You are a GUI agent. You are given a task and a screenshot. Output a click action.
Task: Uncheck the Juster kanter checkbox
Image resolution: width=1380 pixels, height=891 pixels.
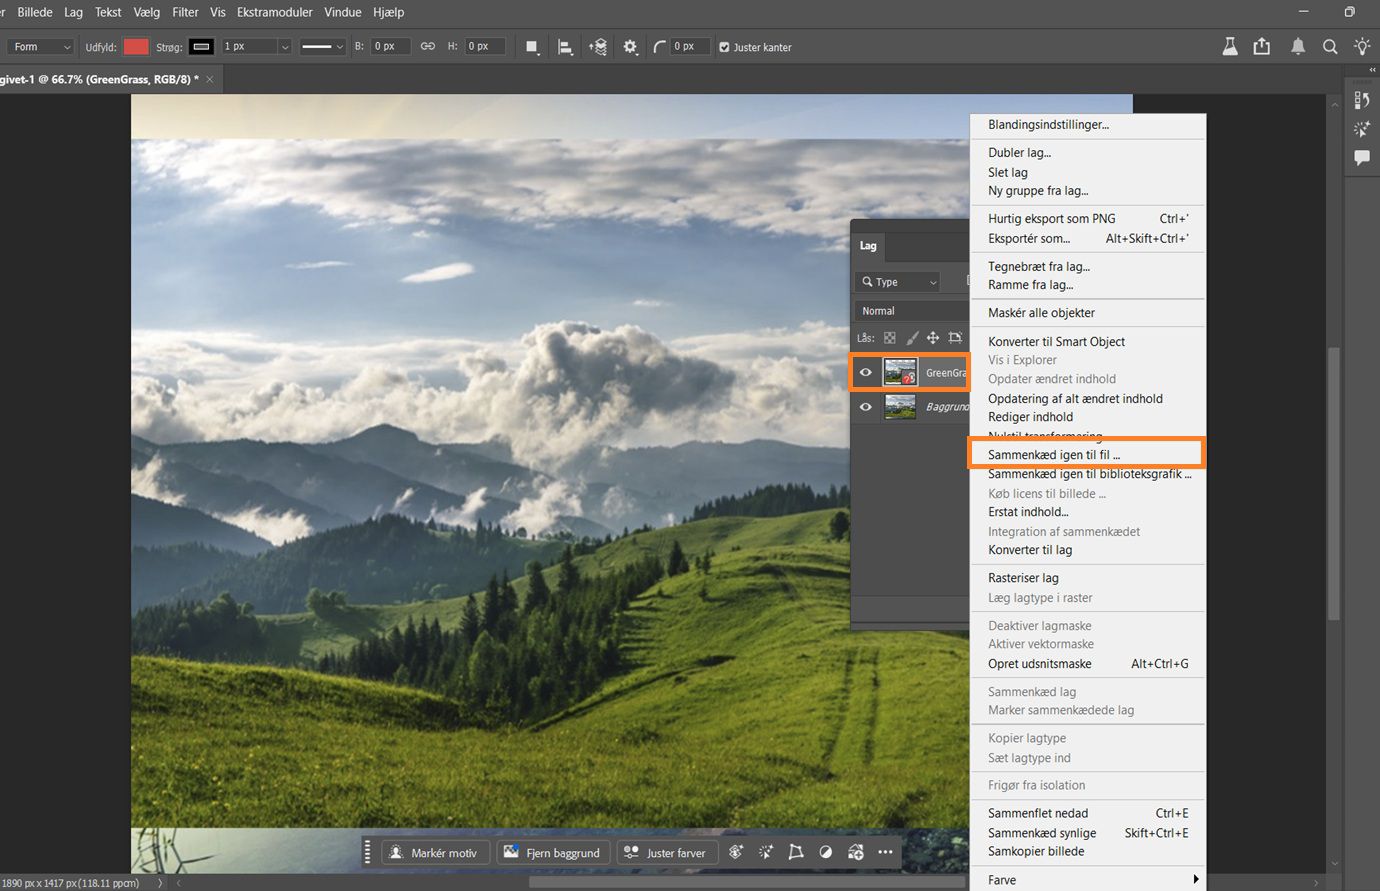click(724, 47)
